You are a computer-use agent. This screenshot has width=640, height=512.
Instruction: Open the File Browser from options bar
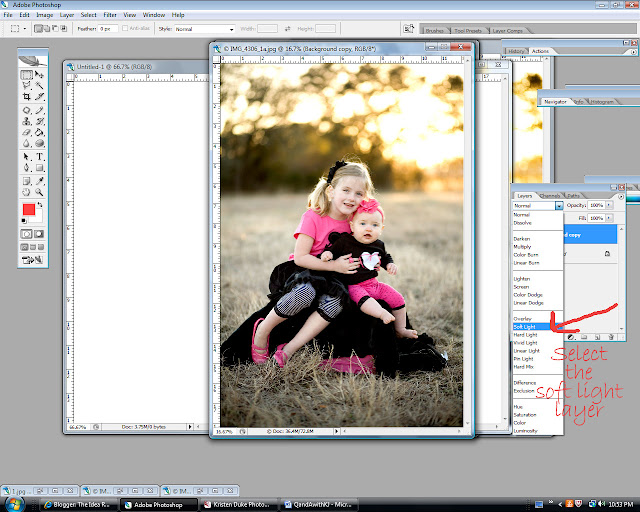(409, 29)
